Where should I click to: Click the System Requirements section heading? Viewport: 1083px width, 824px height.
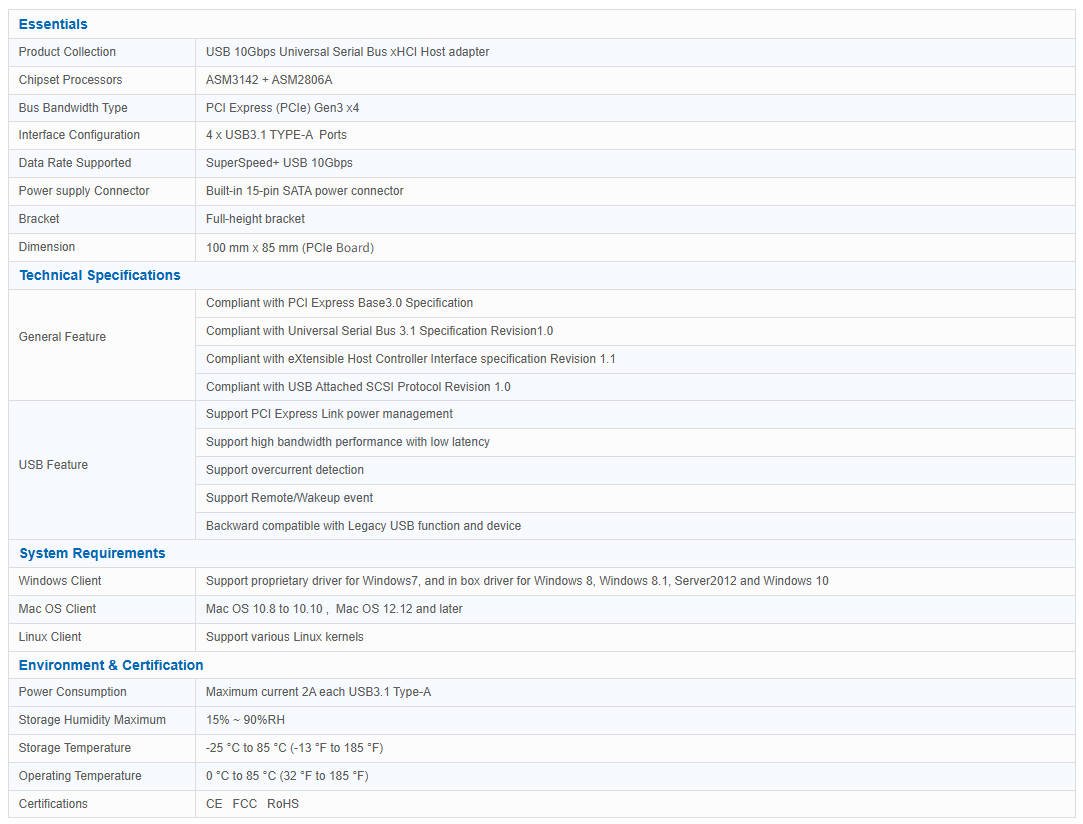click(92, 553)
